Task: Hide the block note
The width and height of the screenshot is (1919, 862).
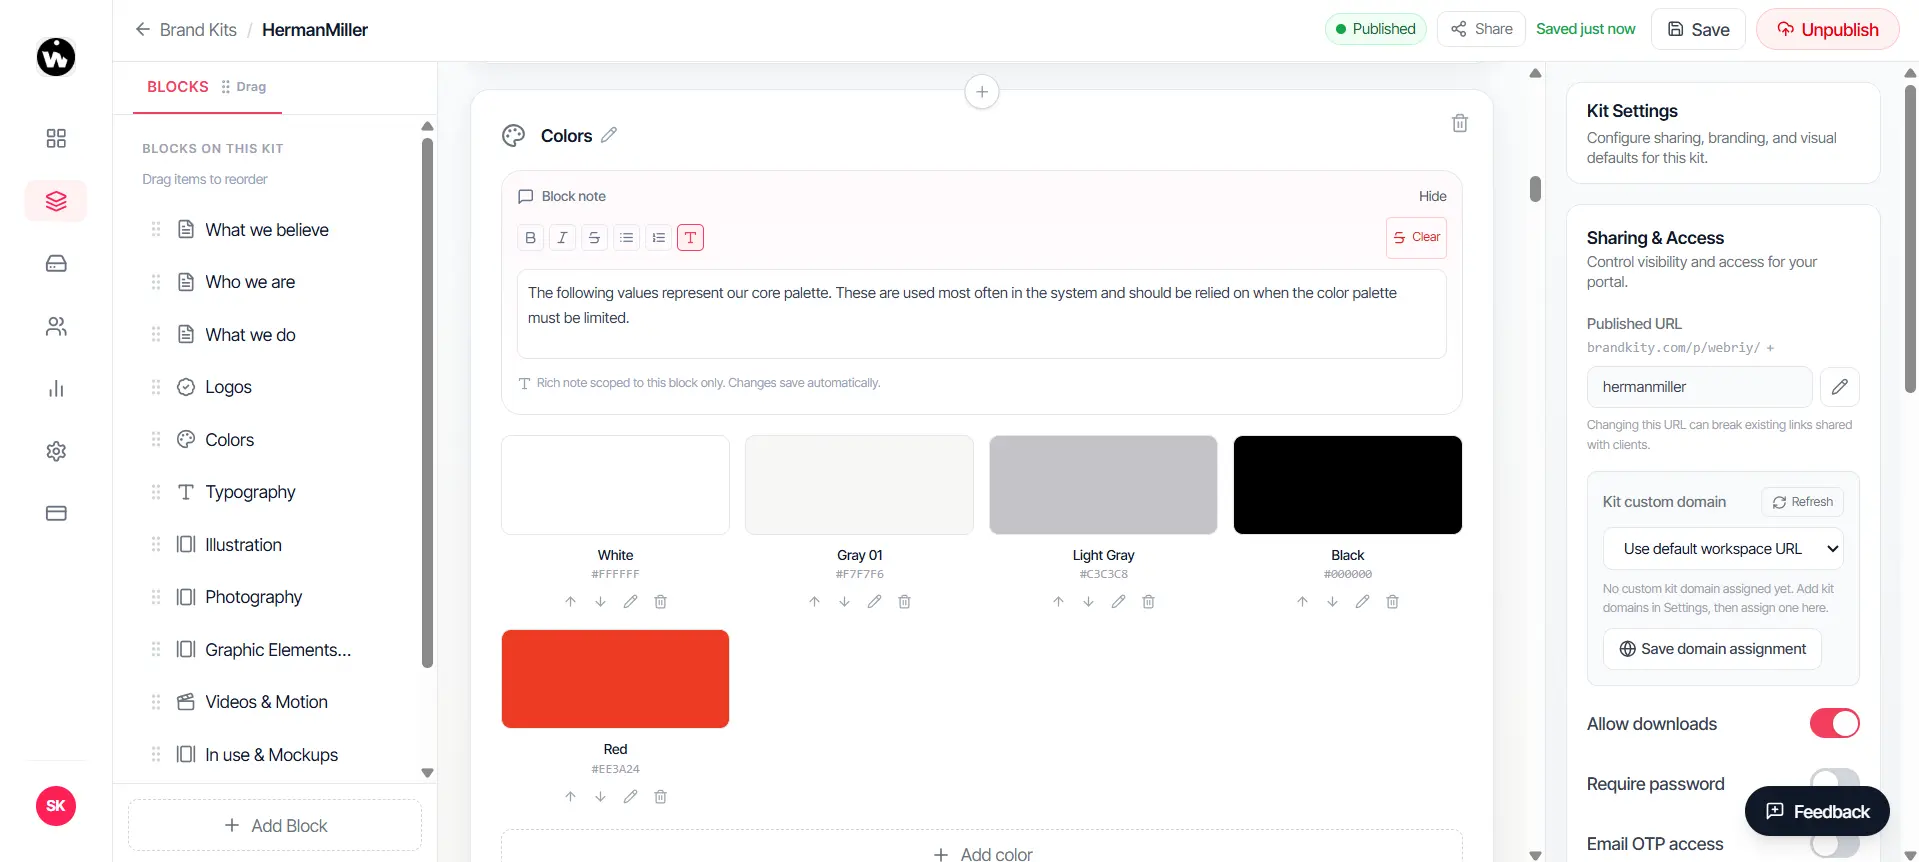Action: point(1432,196)
